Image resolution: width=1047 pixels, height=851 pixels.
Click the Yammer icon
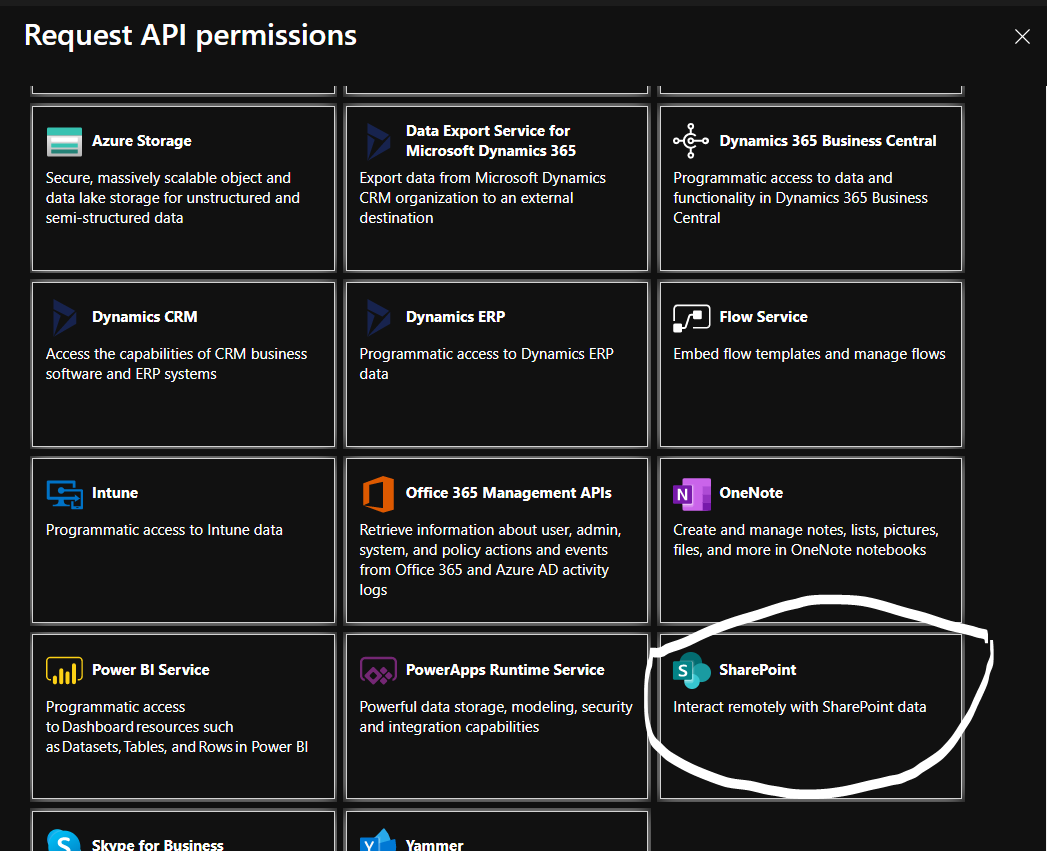coord(378,840)
